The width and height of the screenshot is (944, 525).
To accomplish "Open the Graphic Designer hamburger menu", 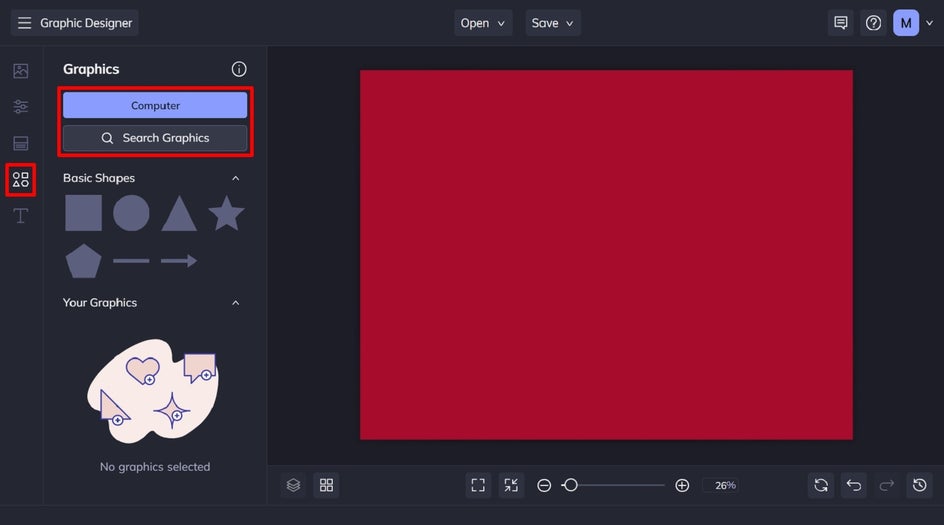I will point(24,23).
